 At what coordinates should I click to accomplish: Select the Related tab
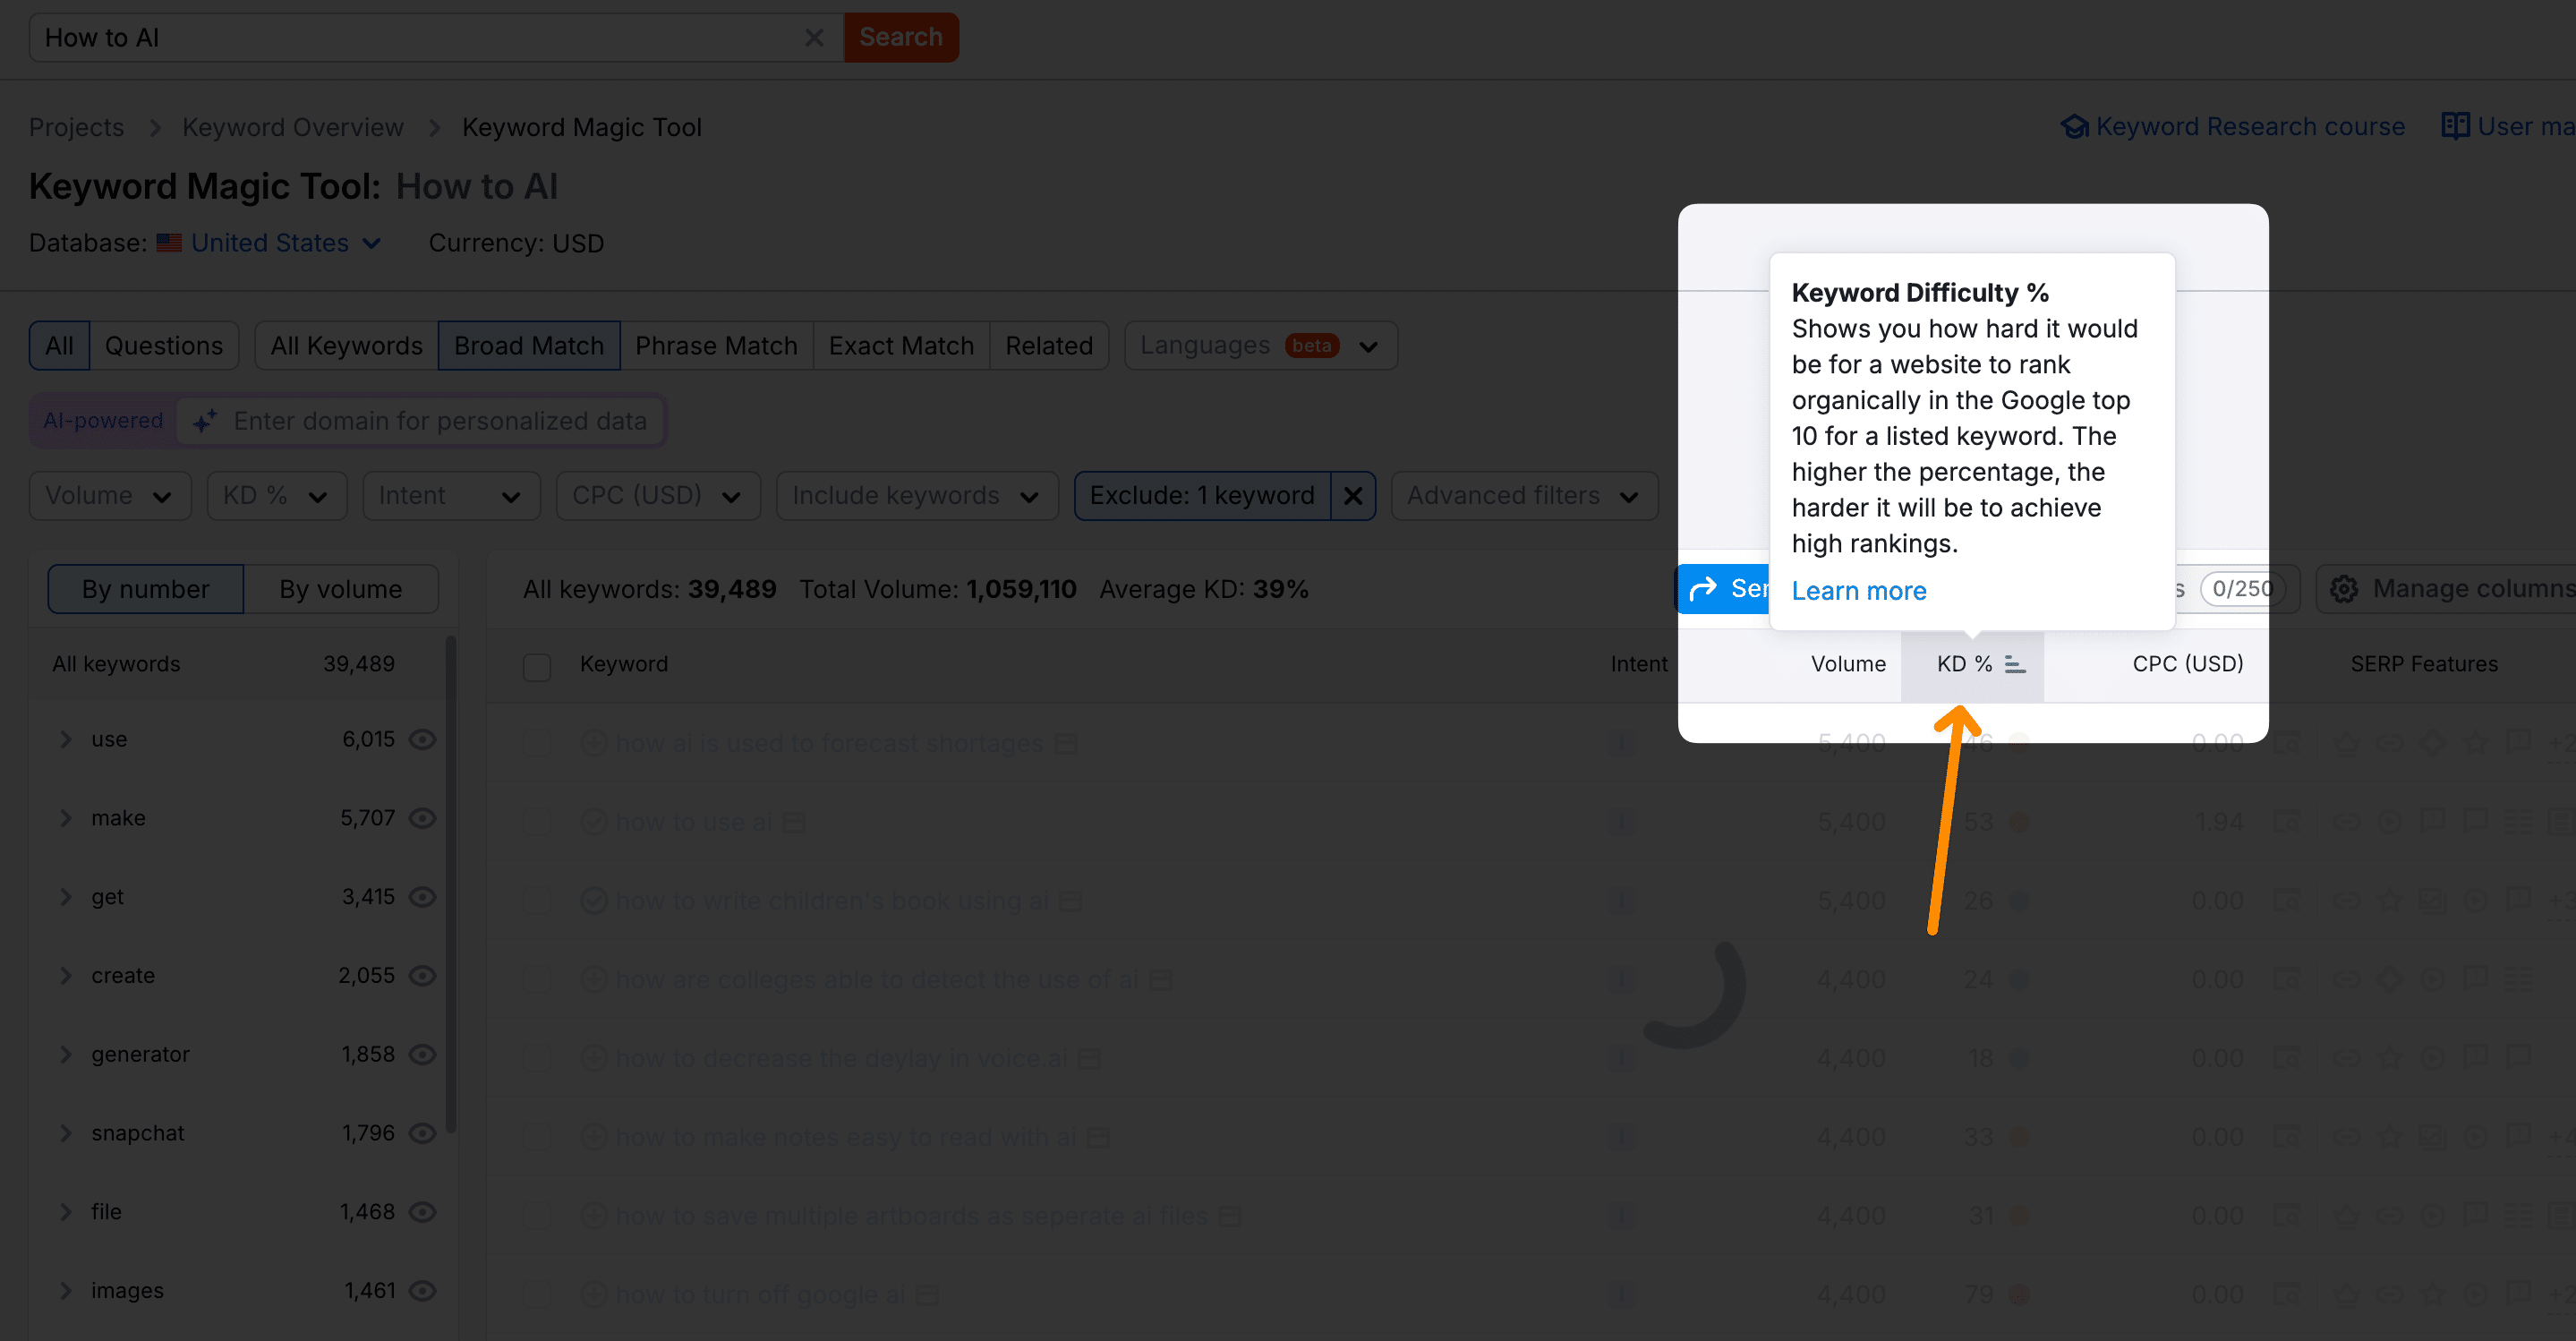tap(1046, 344)
